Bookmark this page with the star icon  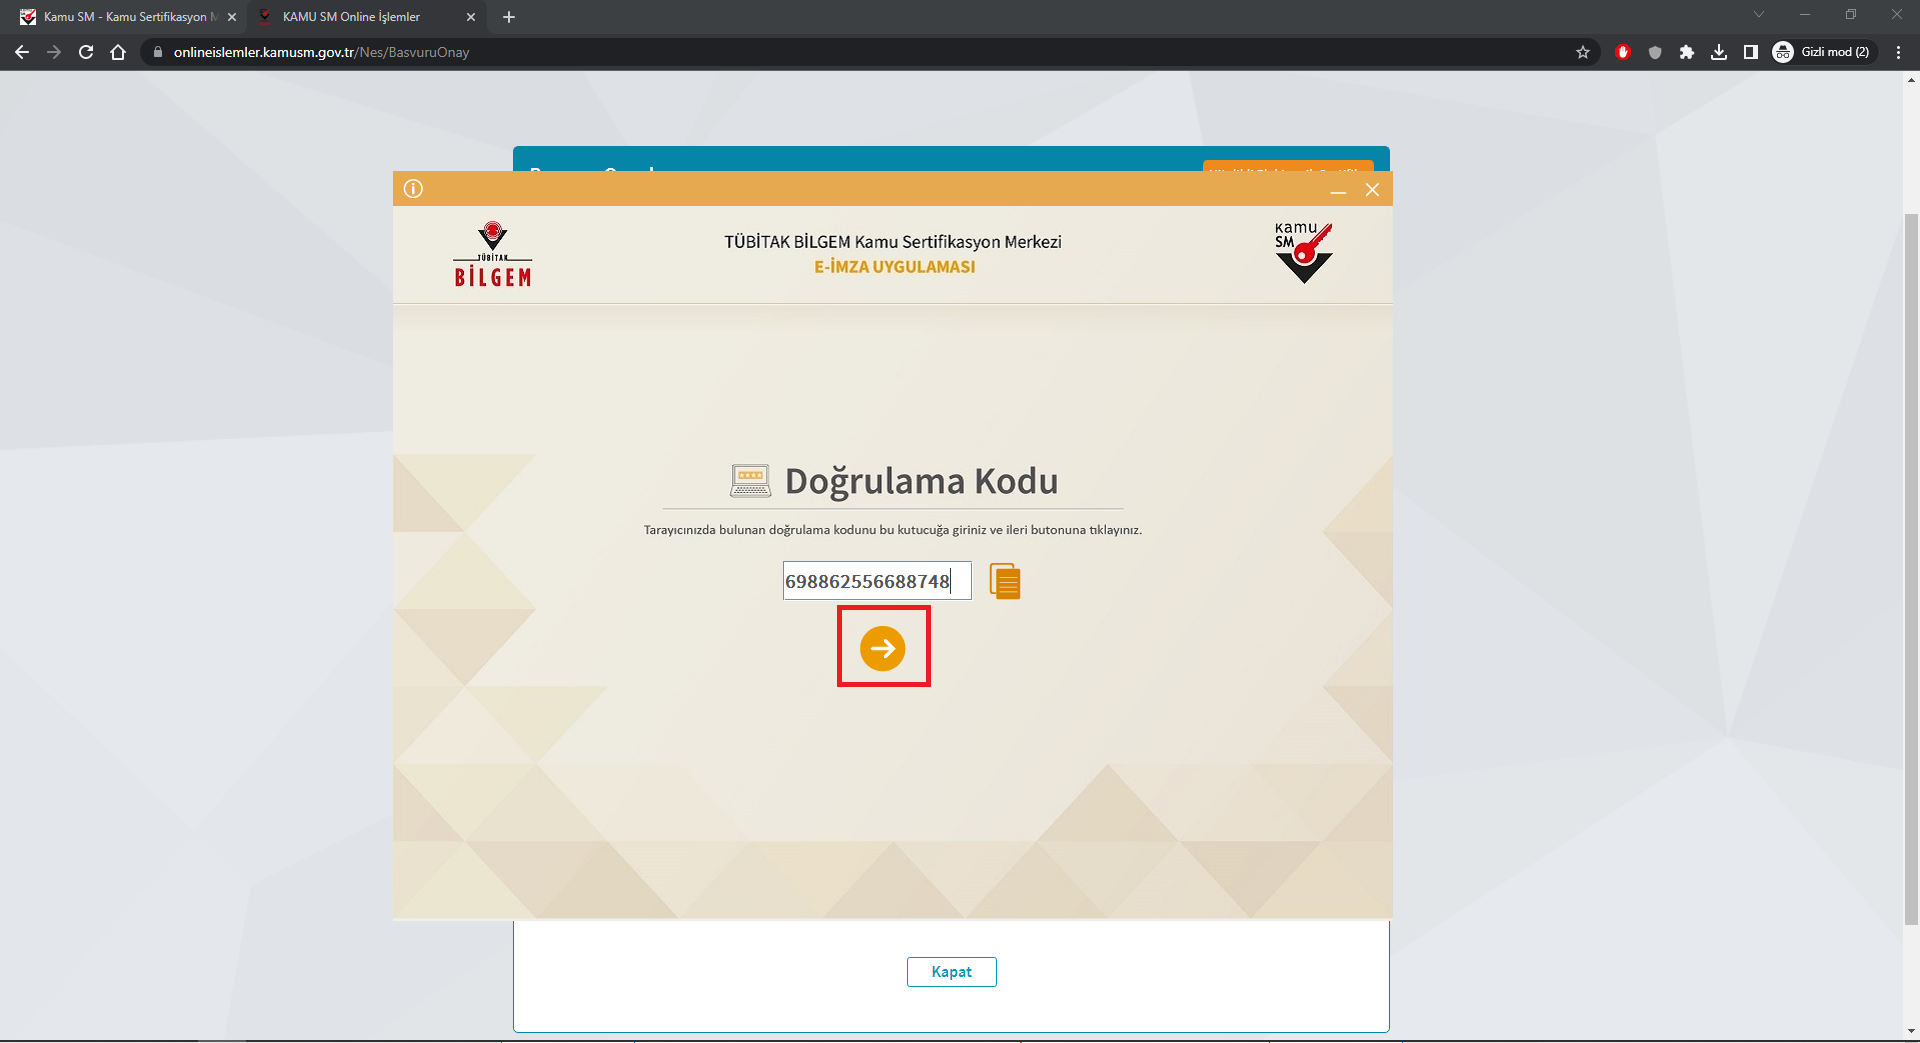pos(1583,52)
